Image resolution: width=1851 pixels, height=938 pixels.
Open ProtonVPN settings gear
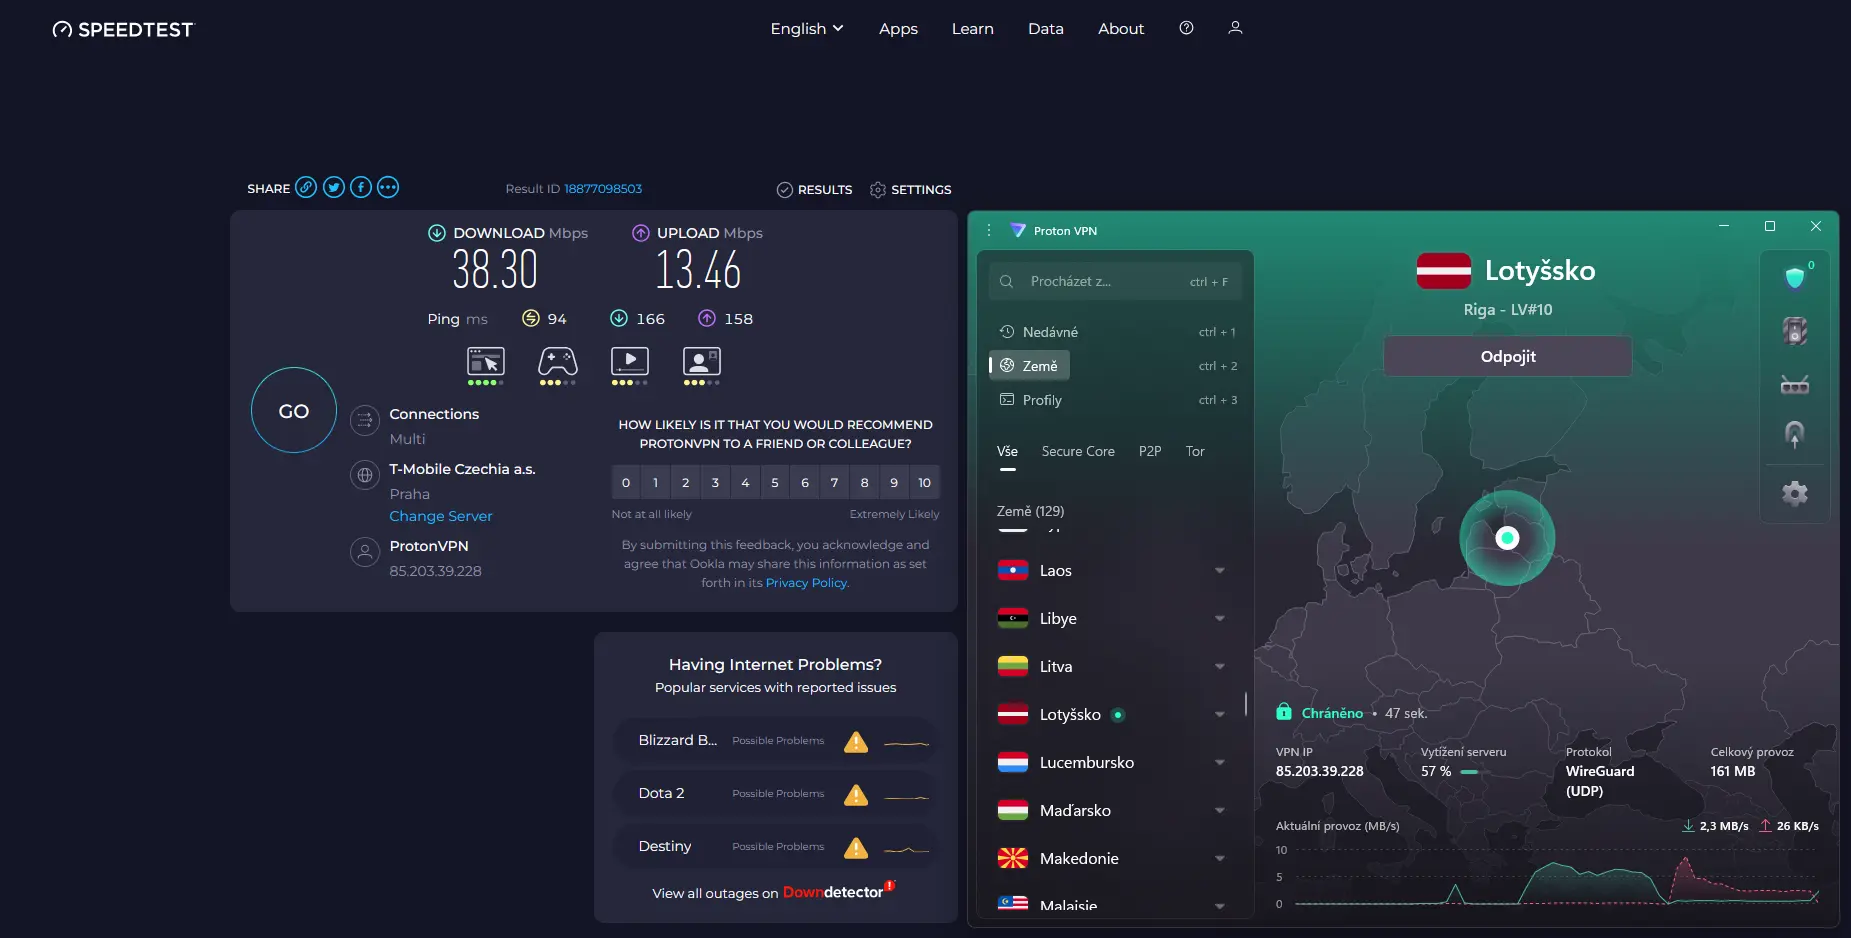pyautogui.click(x=1795, y=492)
